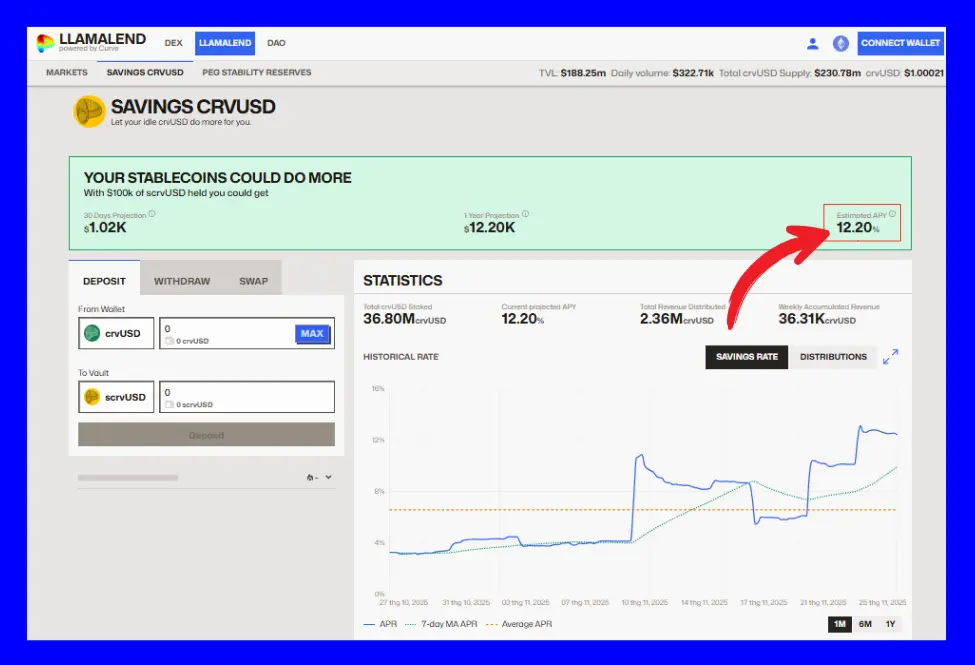Select the 1Y chart time range
This screenshot has width=975, height=665.
click(x=890, y=624)
